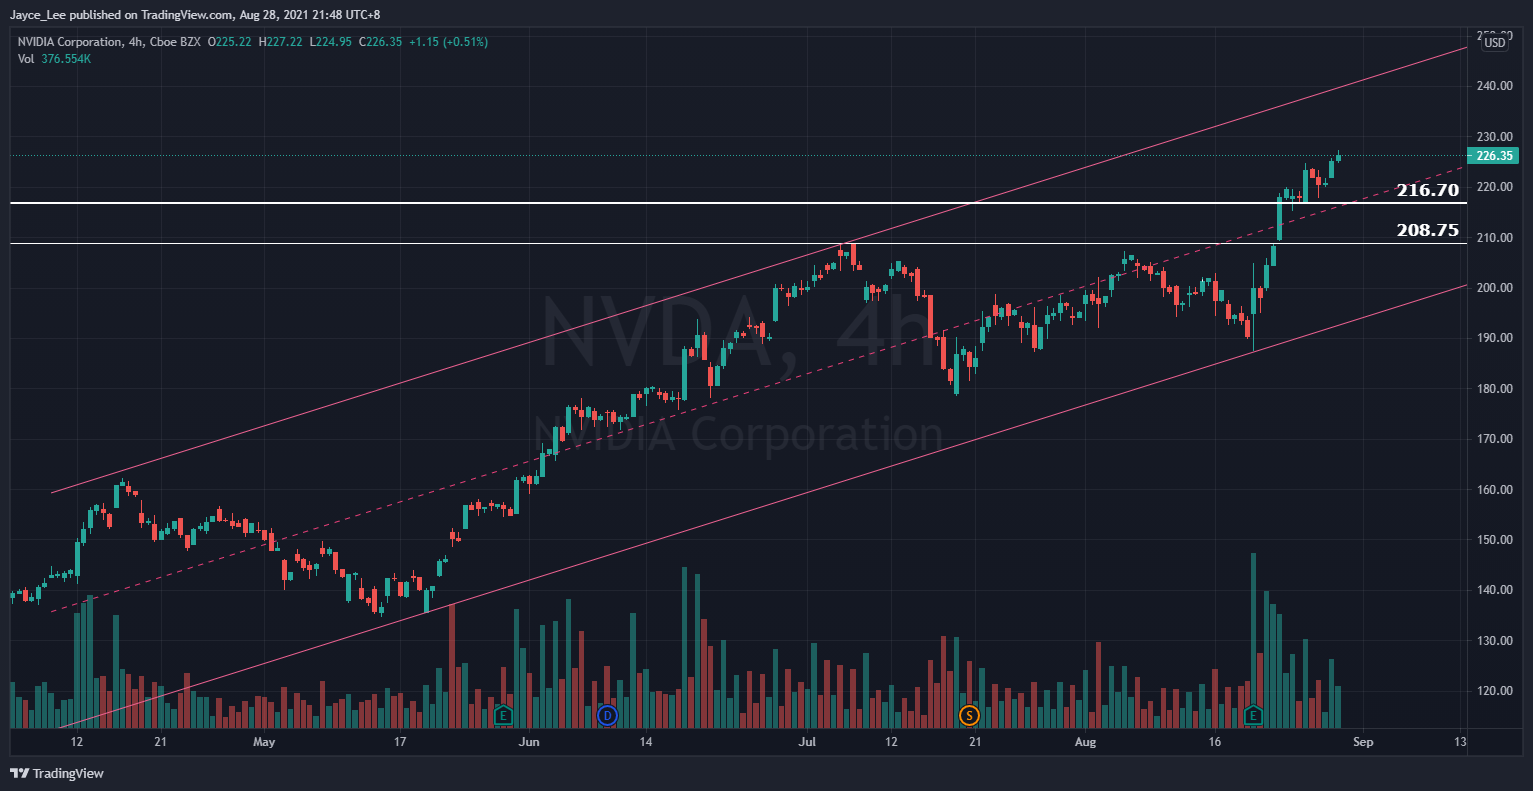Click the 150.00 price axis label
The height and width of the screenshot is (791, 1533).
click(x=1494, y=540)
